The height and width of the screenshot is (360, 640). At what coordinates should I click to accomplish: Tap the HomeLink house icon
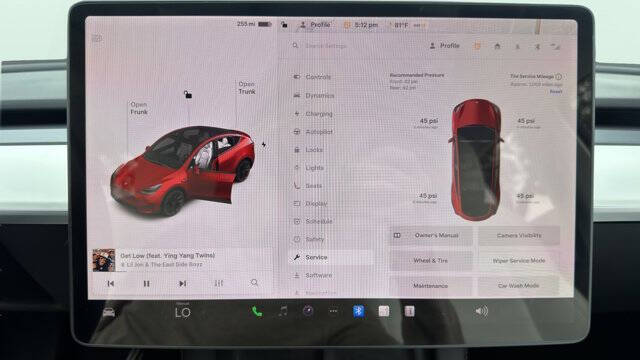[x=497, y=46]
